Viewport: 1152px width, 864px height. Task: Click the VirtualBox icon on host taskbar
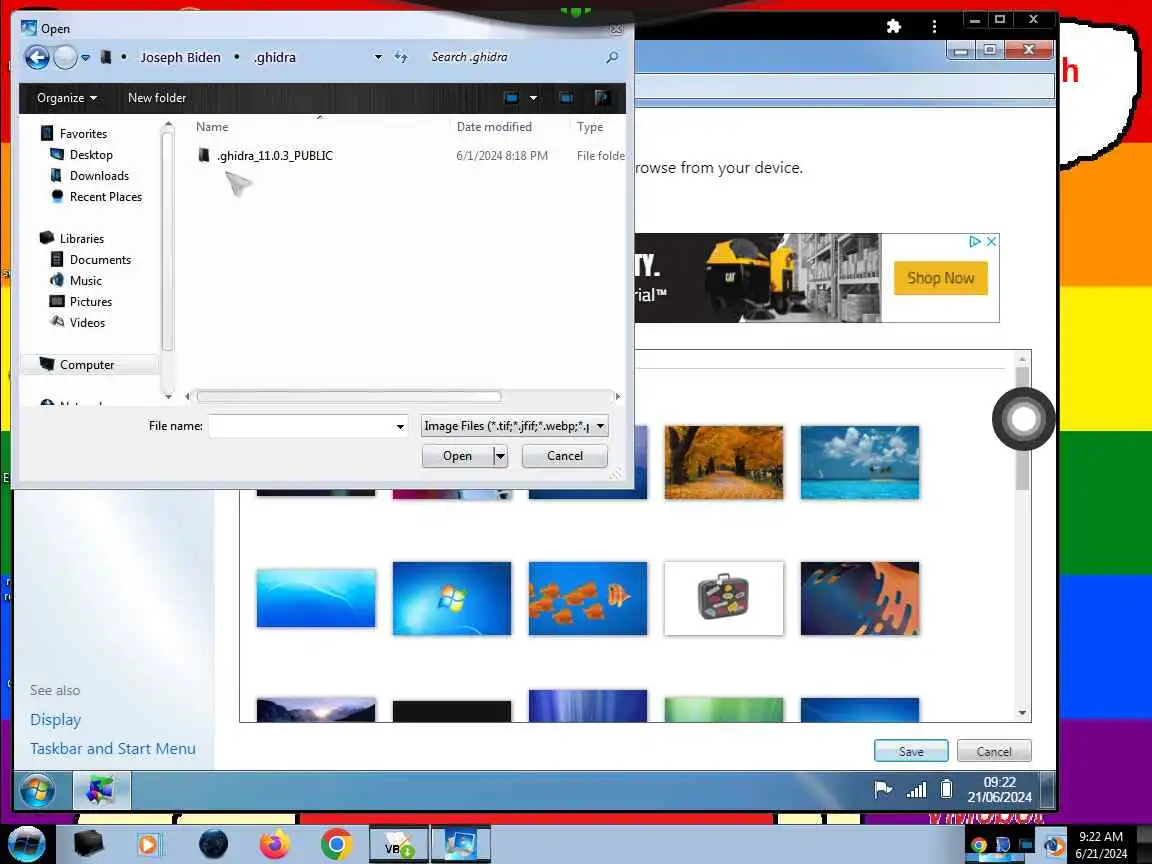coord(397,844)
